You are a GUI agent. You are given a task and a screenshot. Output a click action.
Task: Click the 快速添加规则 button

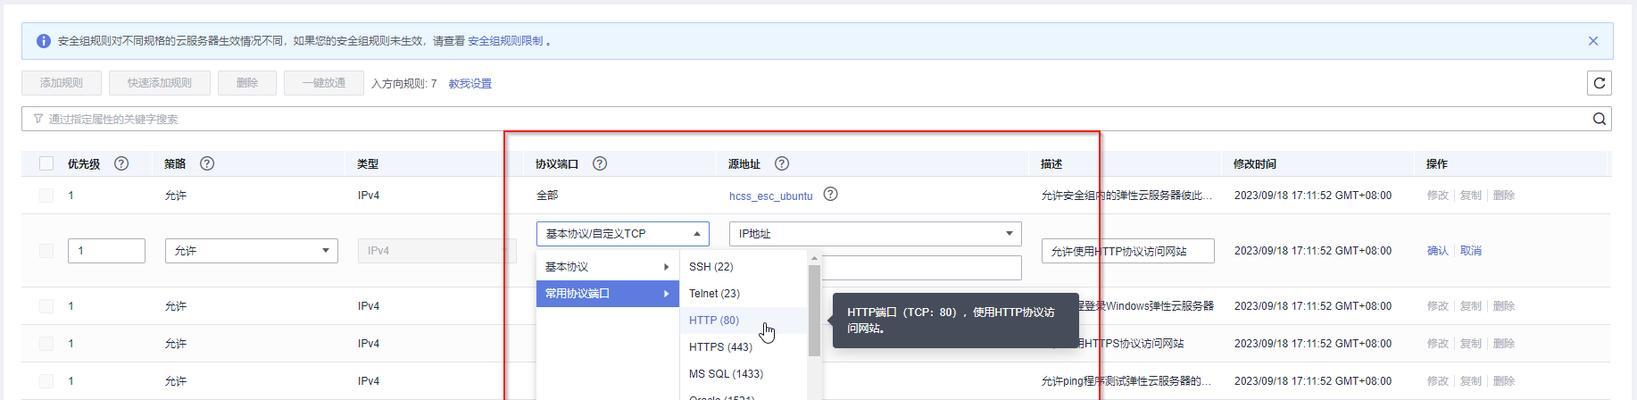[x=159, y=83]
